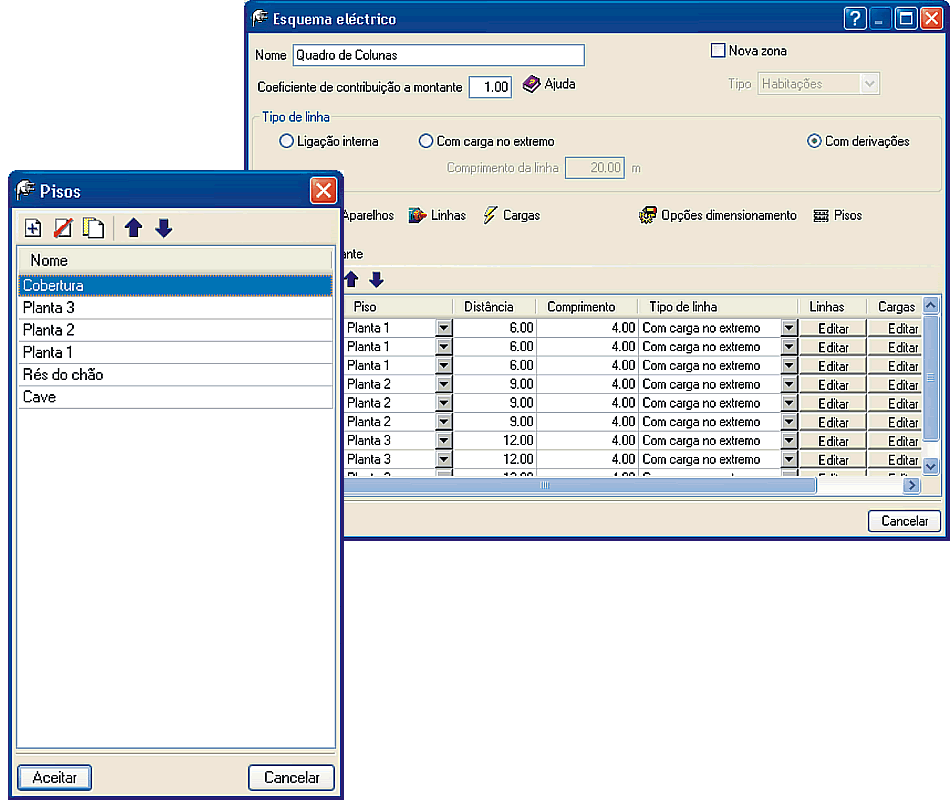Delete the selected floor in Pisos dialog
Screen dimensions: 950x800
click(63, 228)
